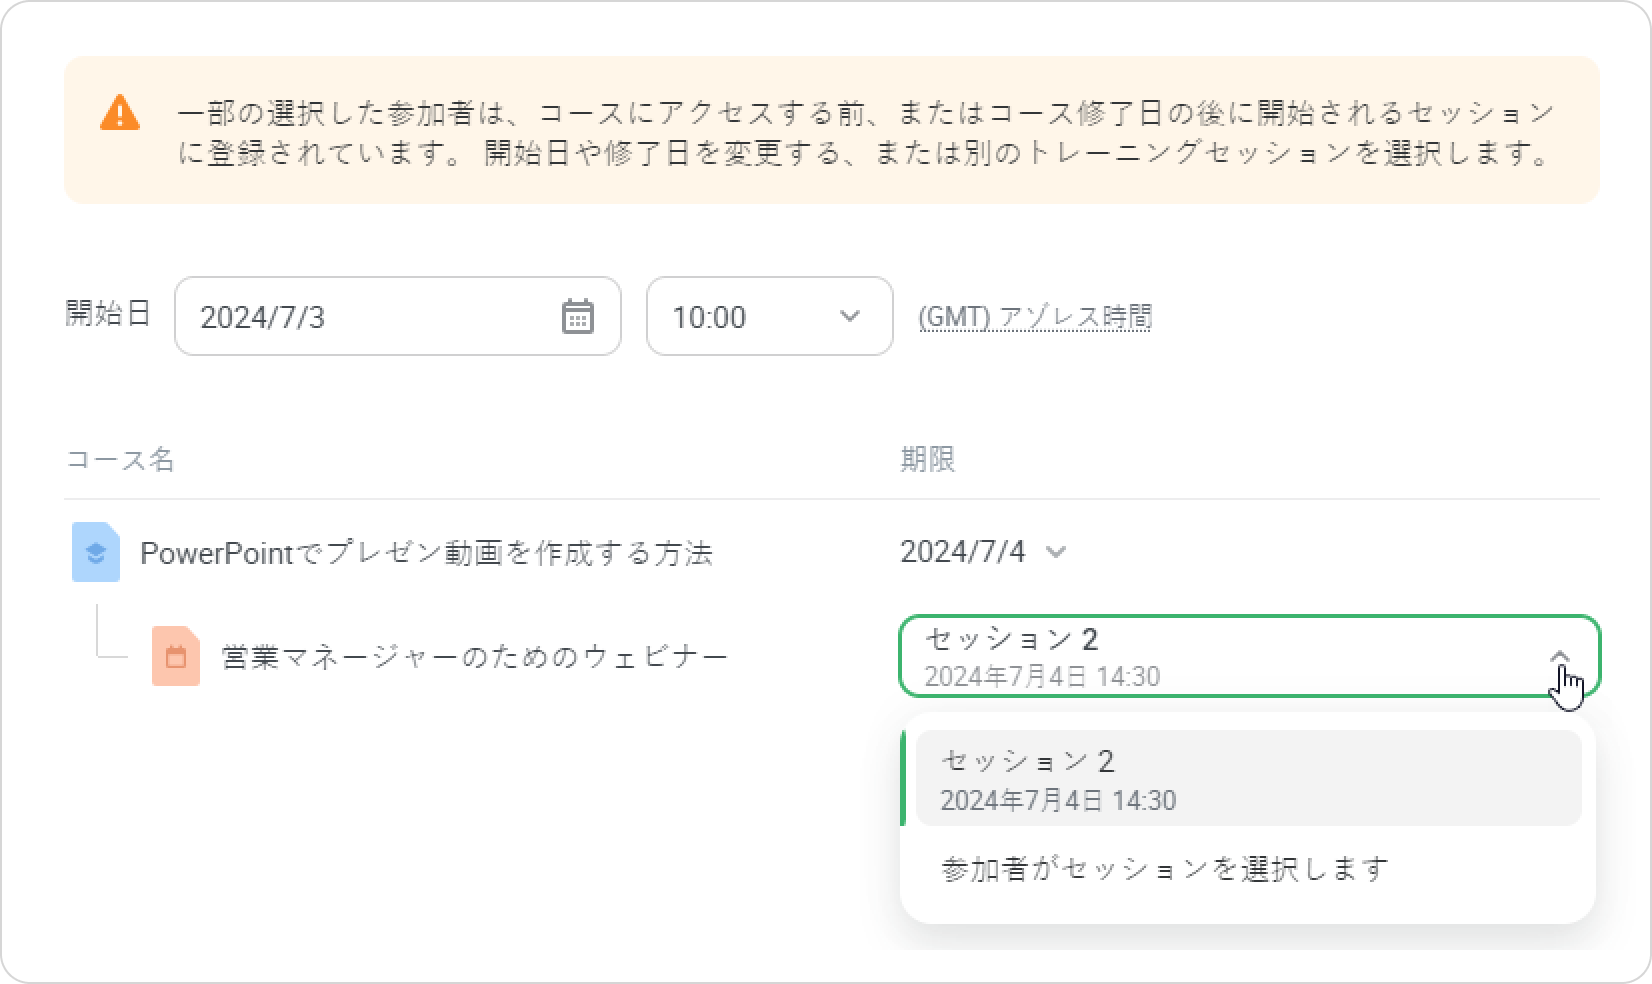Open the 10:00 start time dropdown
1652x984 pixels.
point(768,316)
